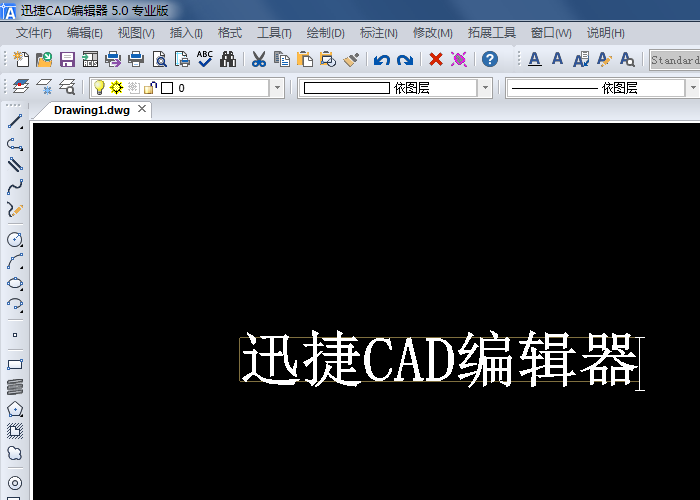This screenshot has height=500, width=700.
Task: Open the 编辑(E) menu
Action: [85, 33]
